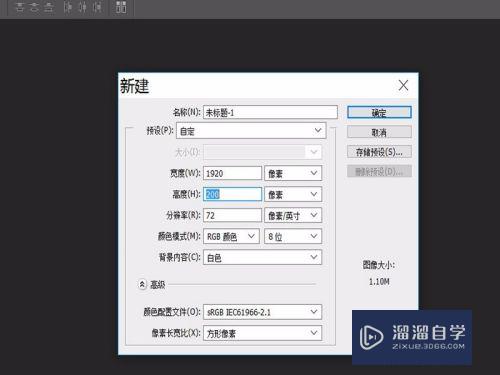This screenshot has width=500, height=375.
Task: Open the bit depth dropdown 8 位
Action: (293, 236)
